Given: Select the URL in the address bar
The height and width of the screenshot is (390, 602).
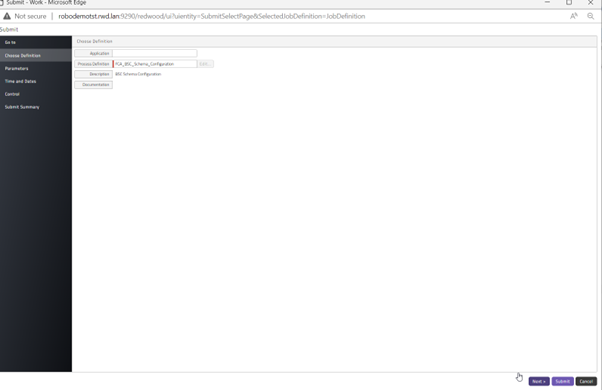Looking at the screenshot, I should click(x=212, y=16).
